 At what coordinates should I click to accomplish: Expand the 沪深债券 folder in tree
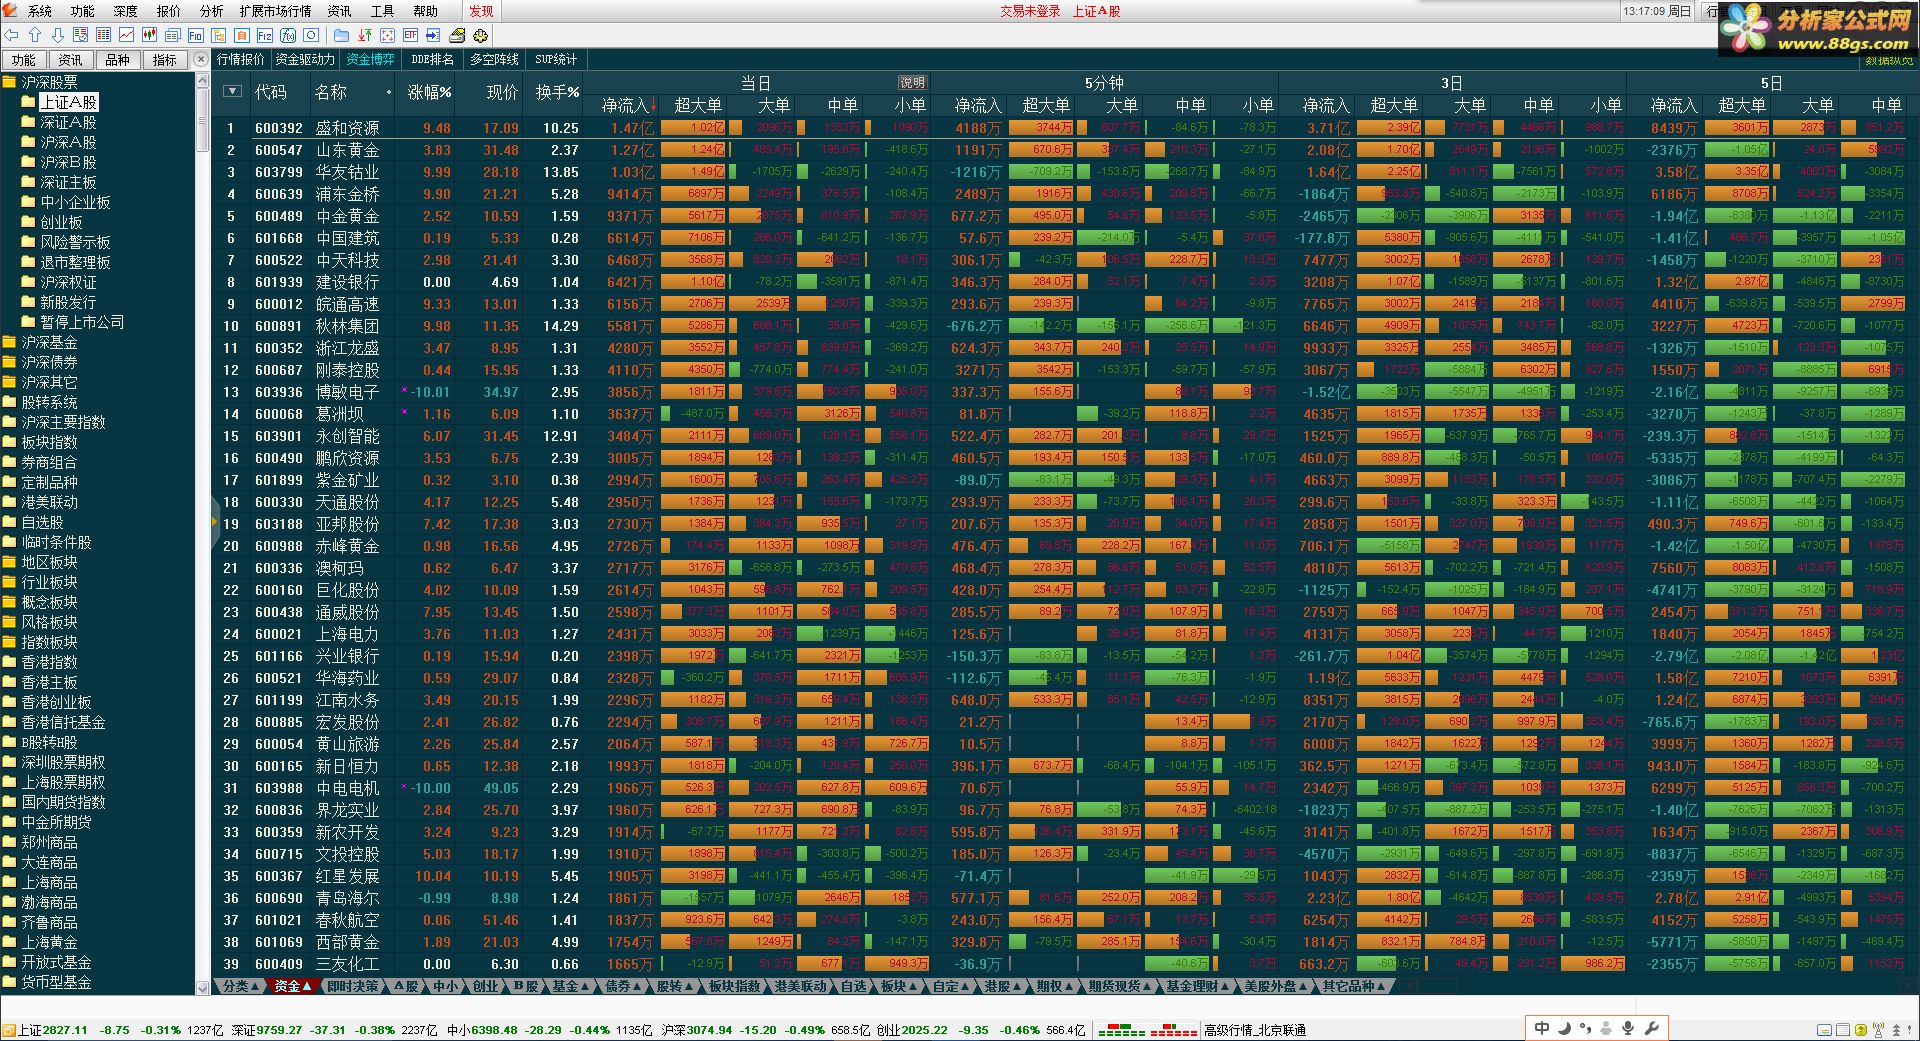click(49, 362)
